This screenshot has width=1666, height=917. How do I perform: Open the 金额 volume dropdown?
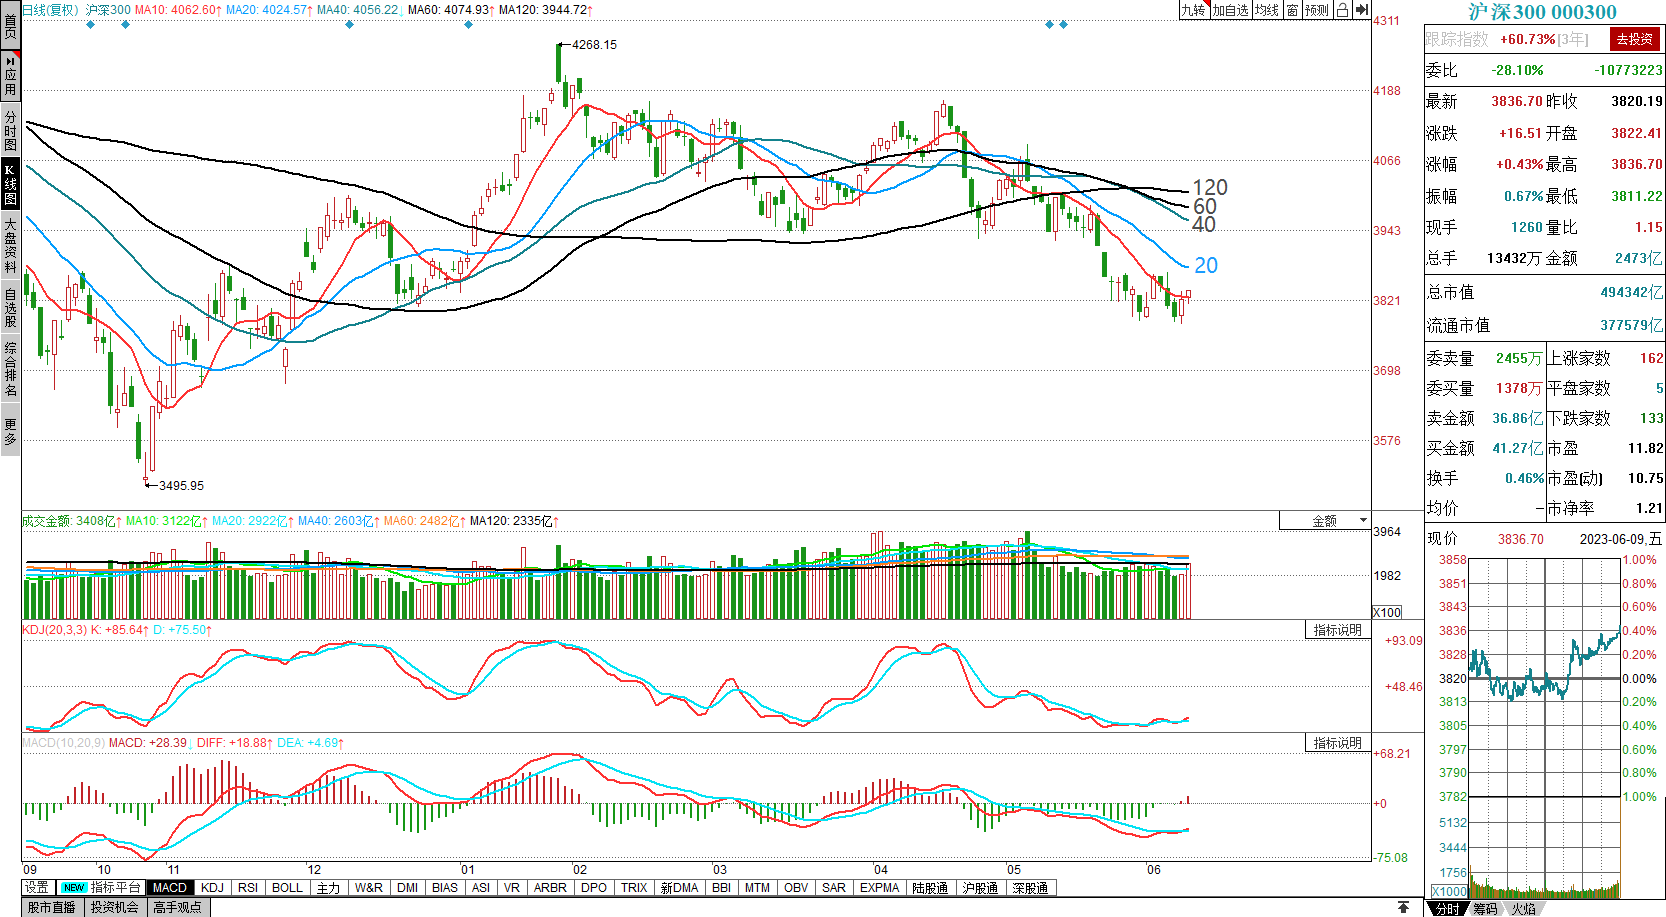(1325, 521)
